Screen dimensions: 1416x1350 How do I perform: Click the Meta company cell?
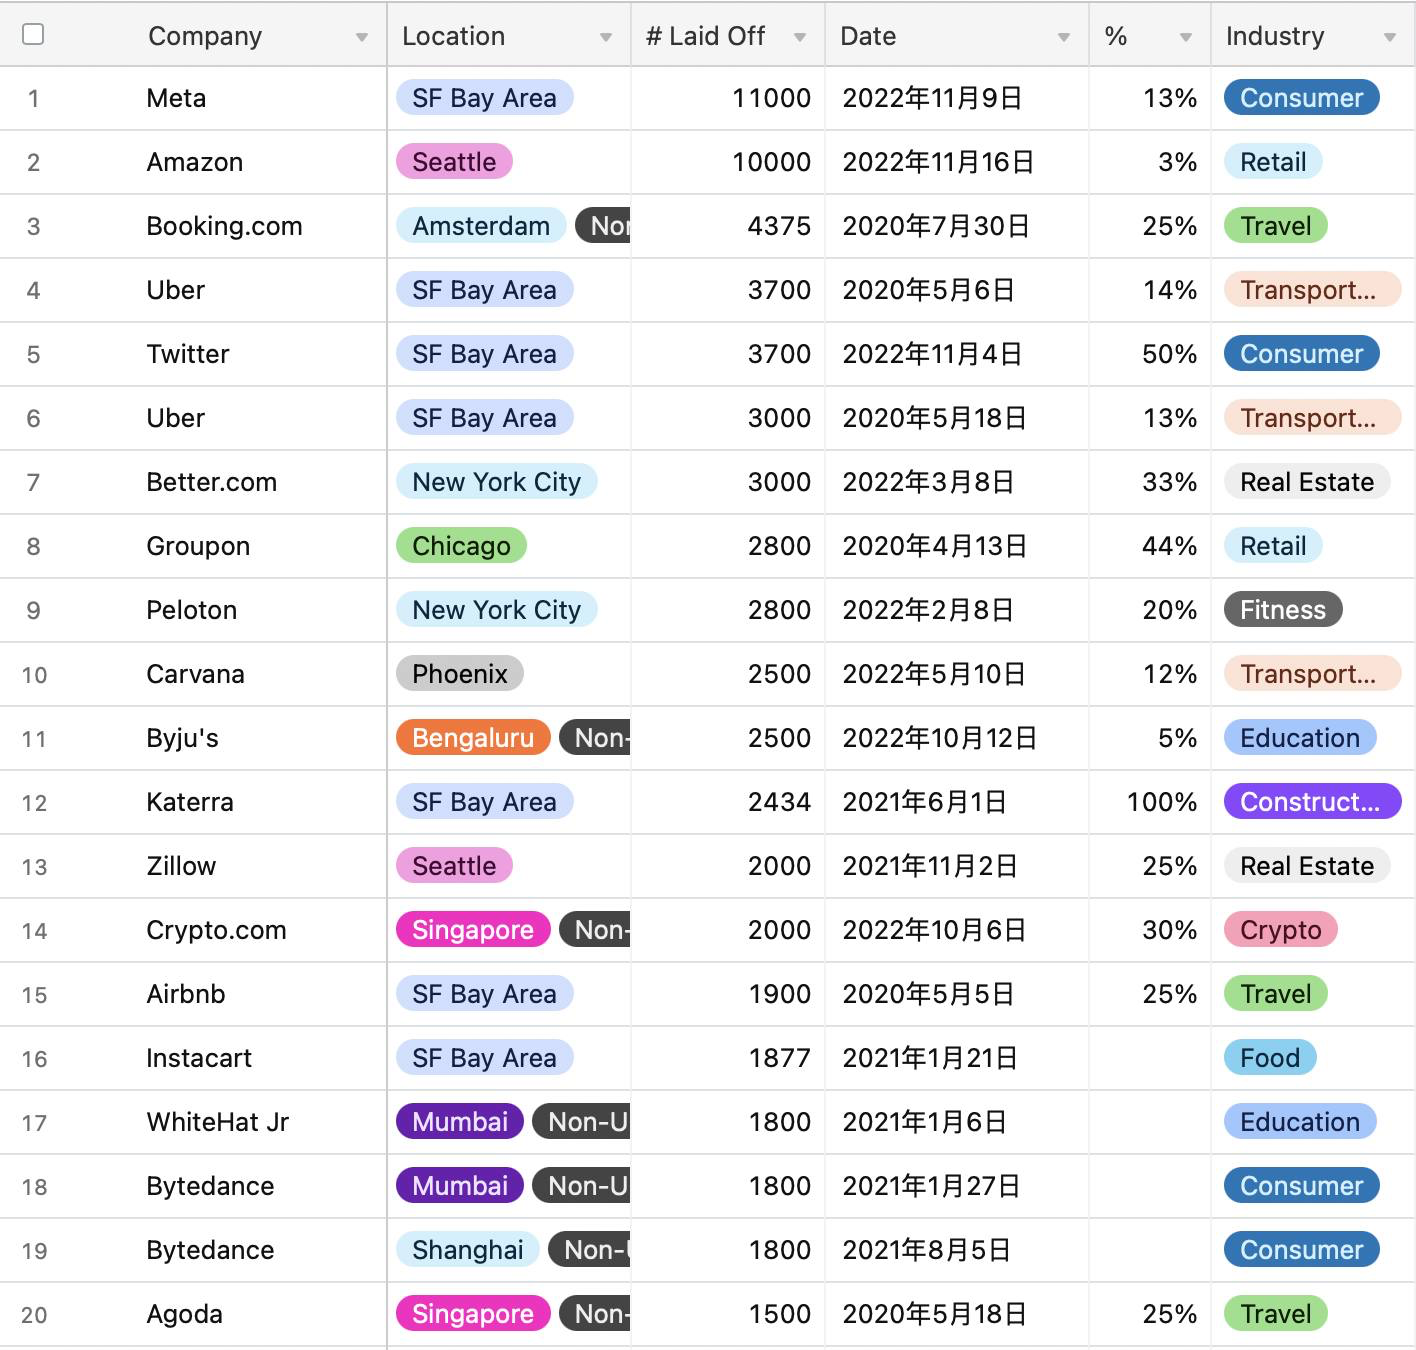[176, 98]
